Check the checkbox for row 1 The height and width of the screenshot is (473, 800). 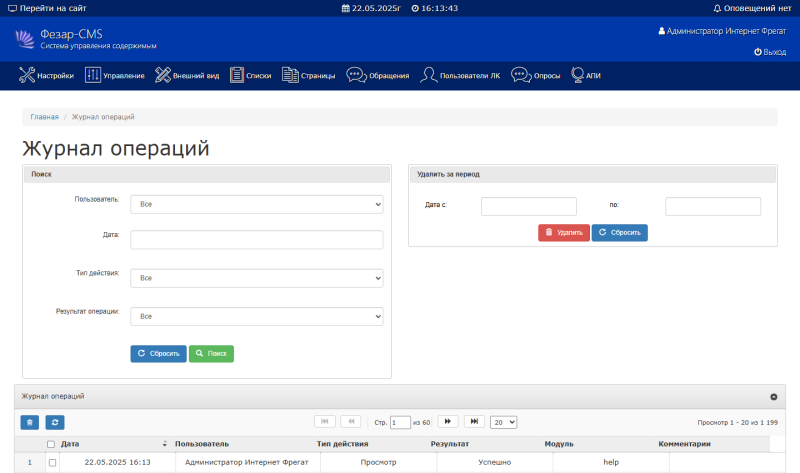click(53, 462)
